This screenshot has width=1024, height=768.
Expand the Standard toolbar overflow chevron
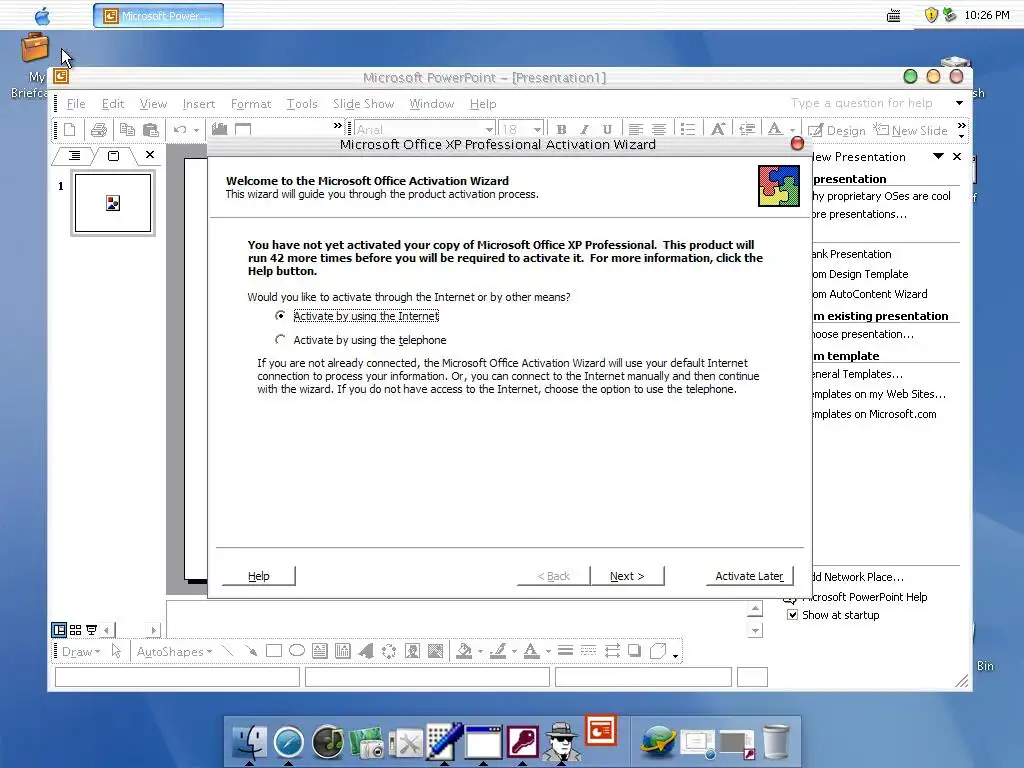[338, 125]
